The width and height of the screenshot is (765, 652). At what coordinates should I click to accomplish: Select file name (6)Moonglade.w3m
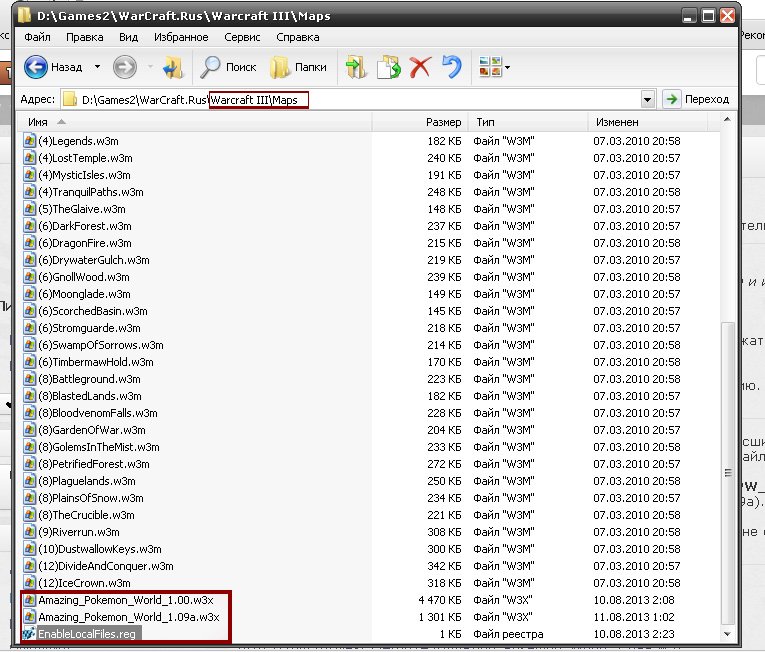point(84,294)
